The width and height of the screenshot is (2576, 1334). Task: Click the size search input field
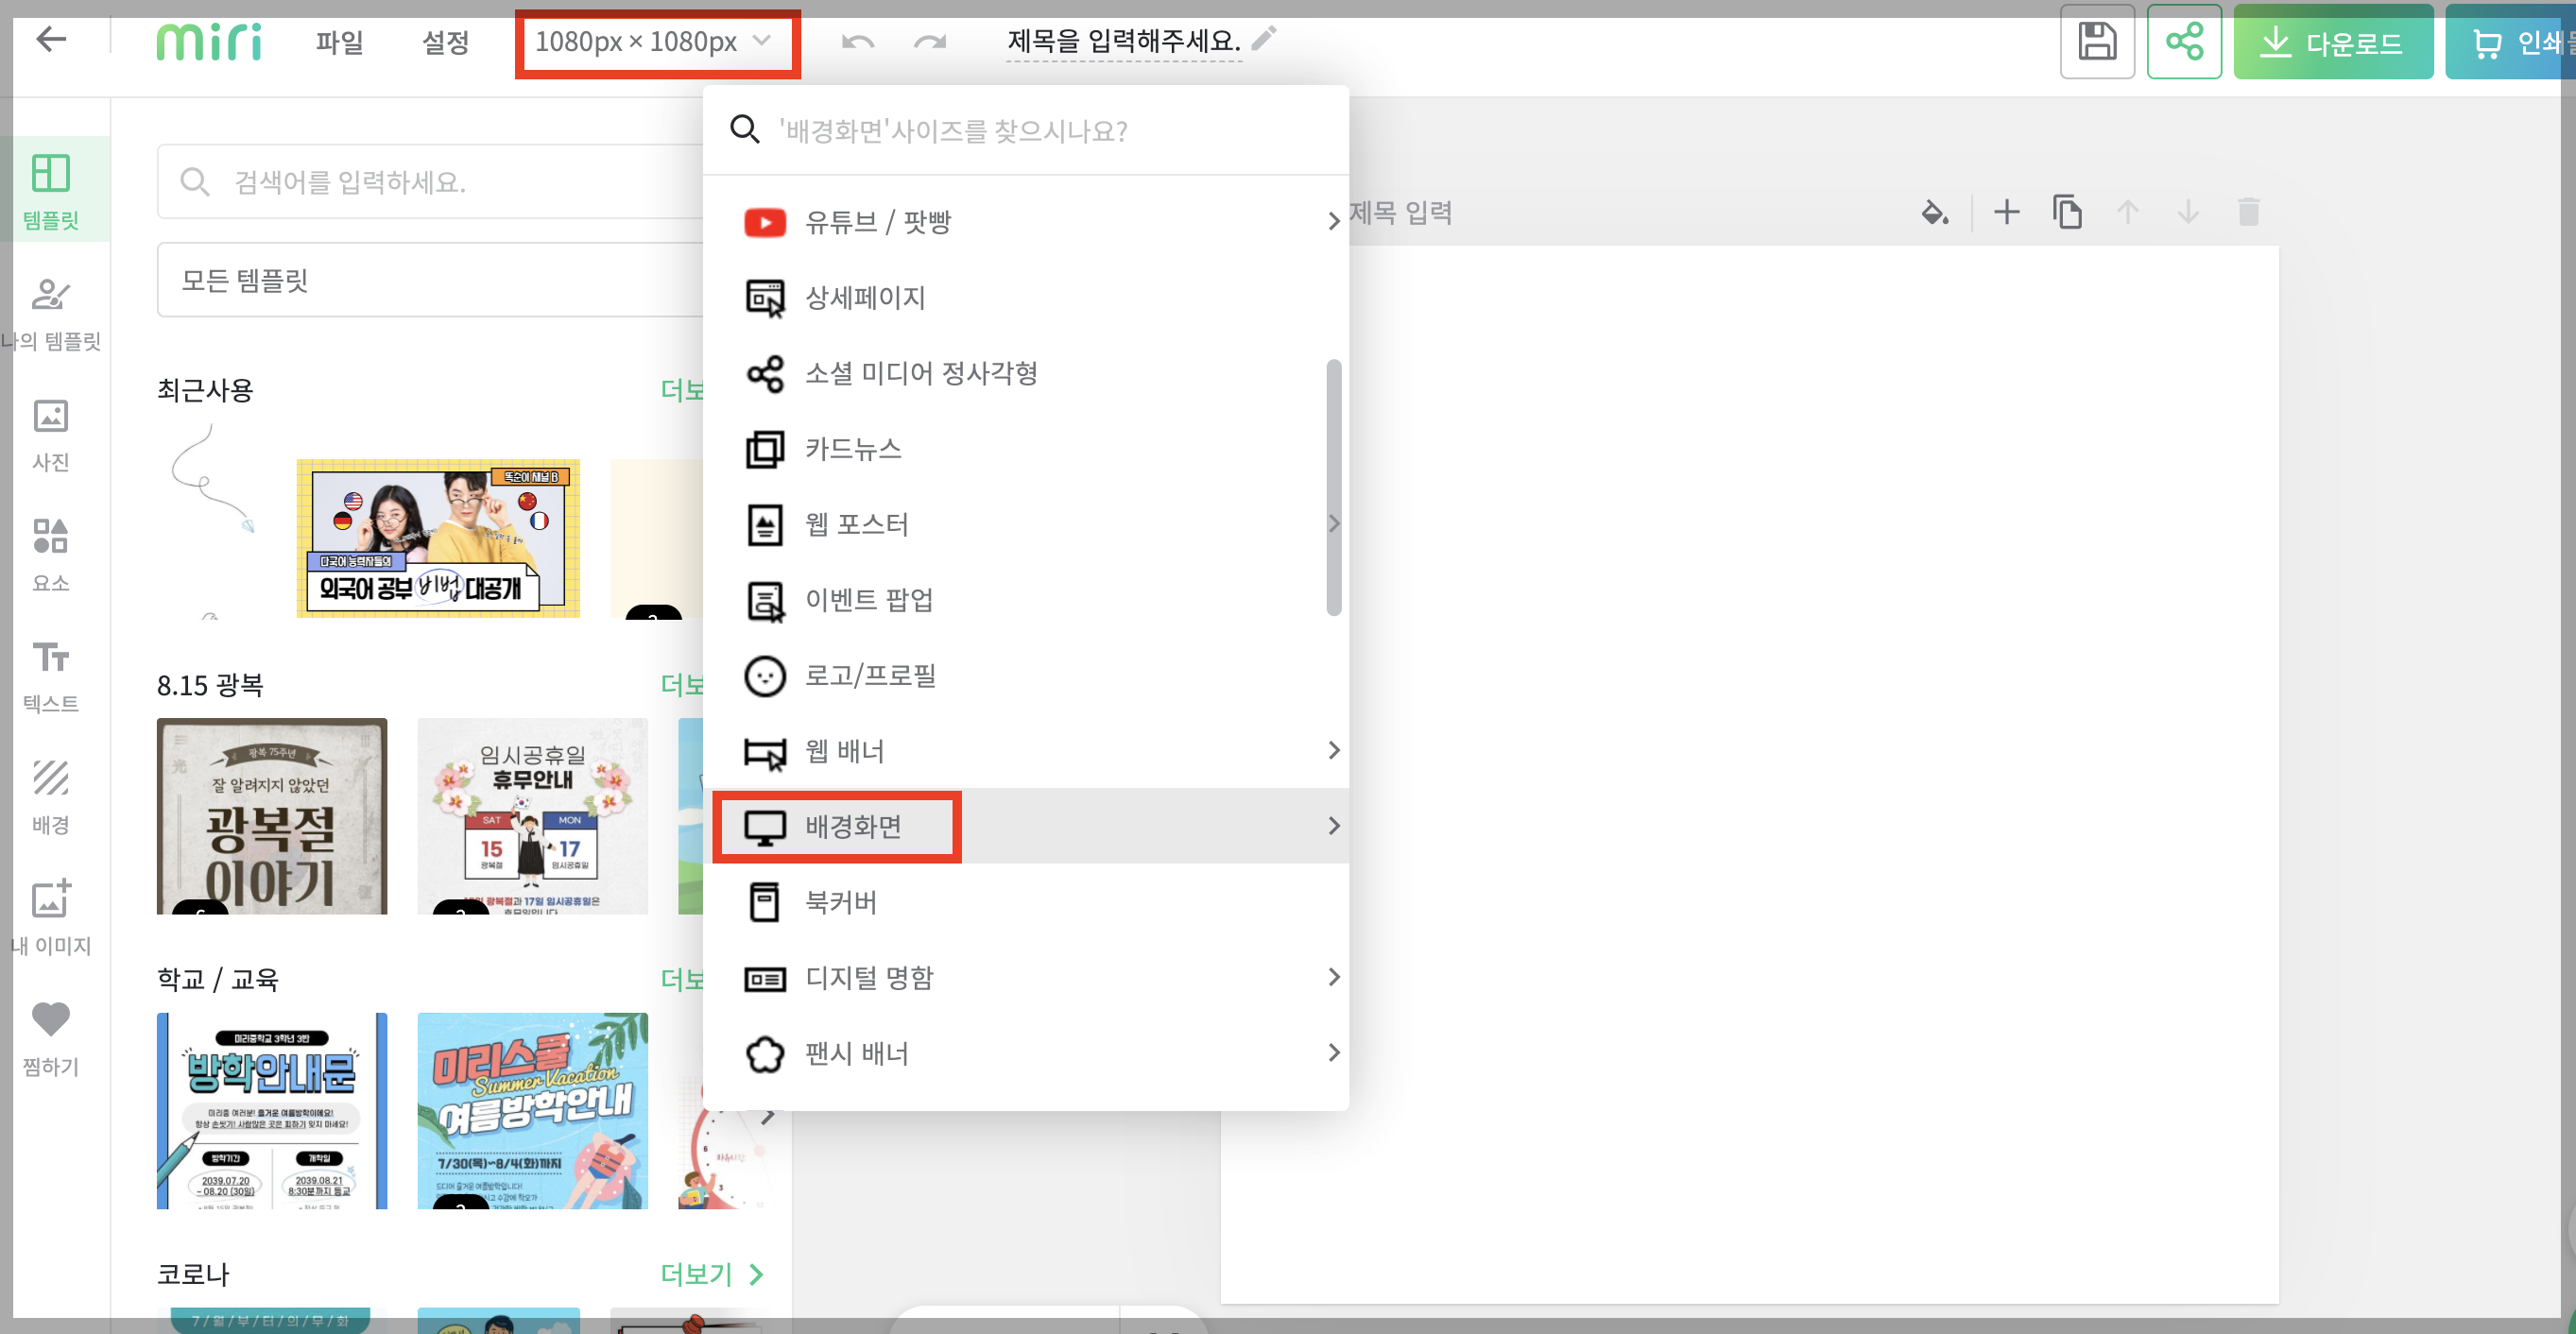(1040, 131)
